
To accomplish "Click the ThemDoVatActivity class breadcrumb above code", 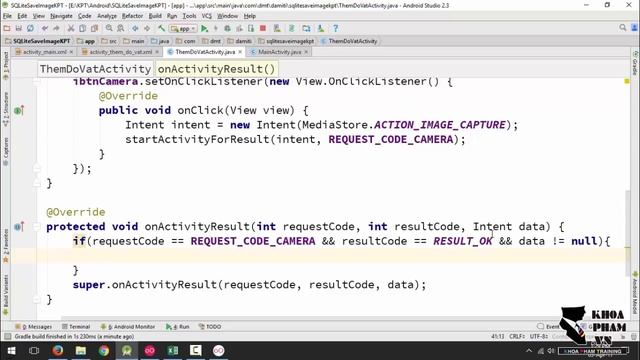I will coord(96,69).
